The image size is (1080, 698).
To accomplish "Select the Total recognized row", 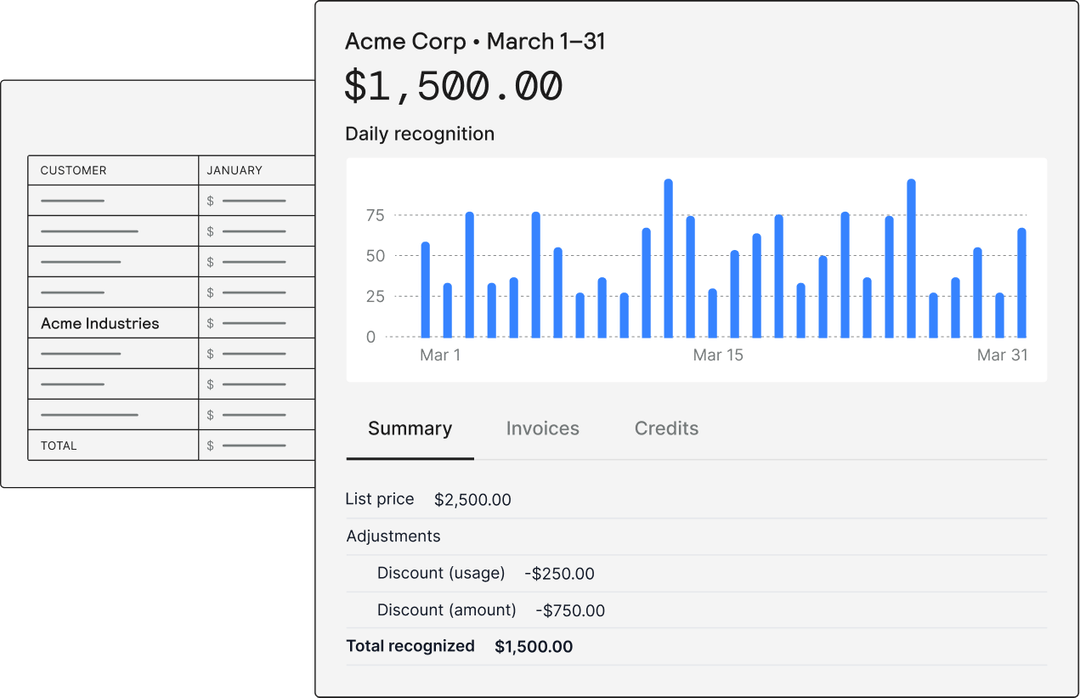I will [x=460, y=646].
